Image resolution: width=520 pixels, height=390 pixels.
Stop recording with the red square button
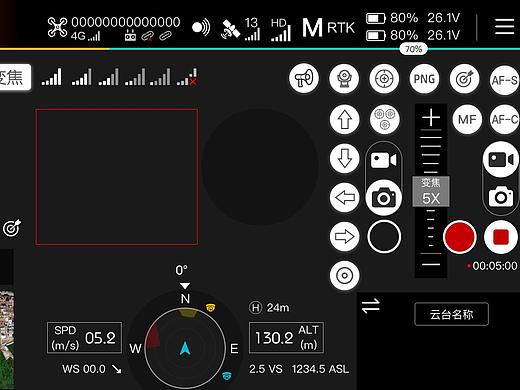(x=501, y=237)
